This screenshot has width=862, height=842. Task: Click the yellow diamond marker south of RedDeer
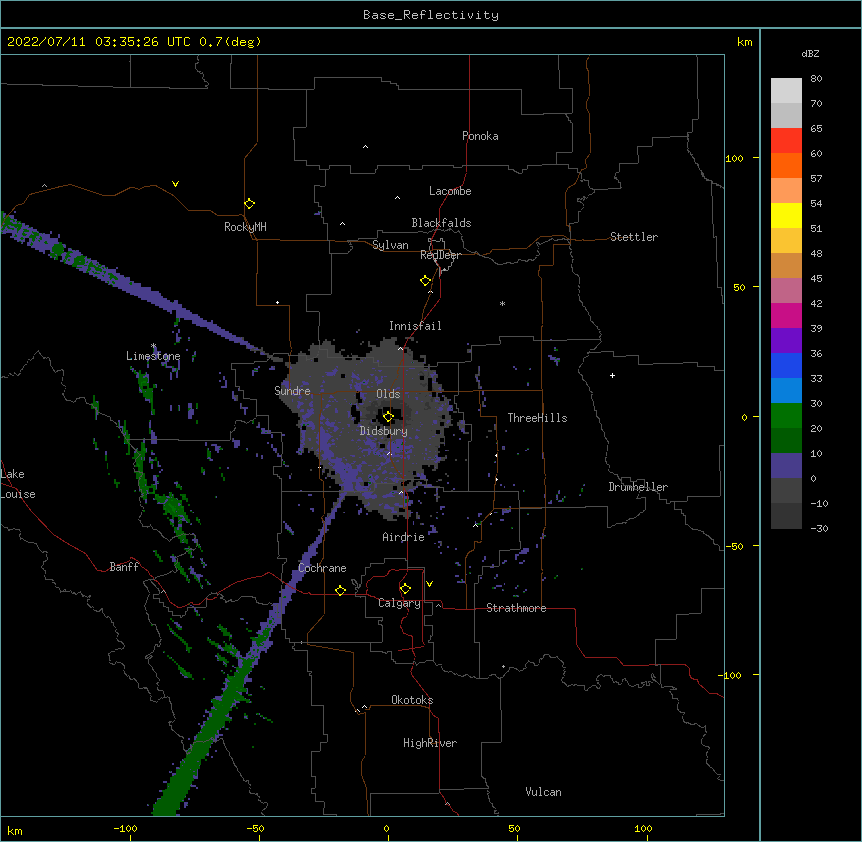pos(426,281)
